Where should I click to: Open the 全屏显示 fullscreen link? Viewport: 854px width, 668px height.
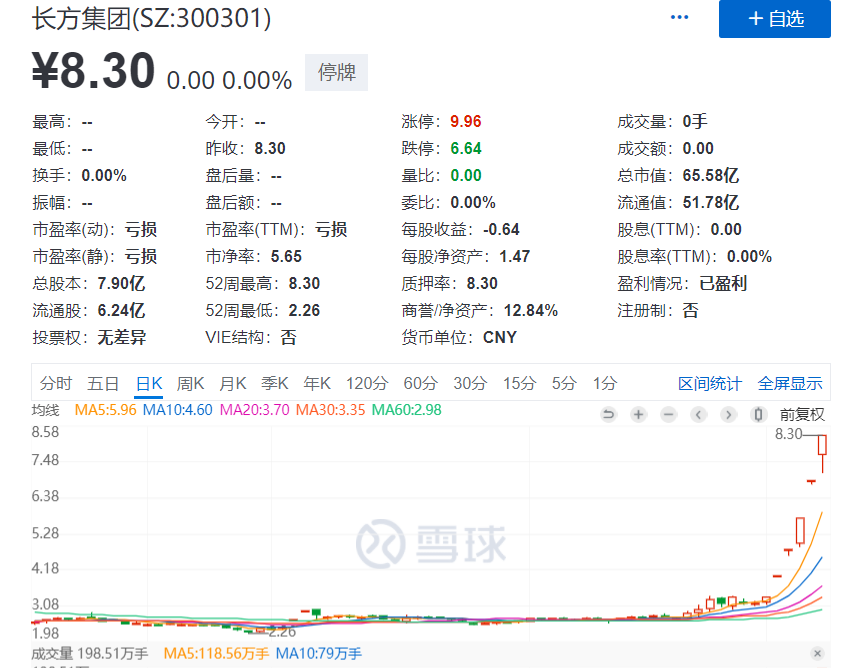[790, 384]
